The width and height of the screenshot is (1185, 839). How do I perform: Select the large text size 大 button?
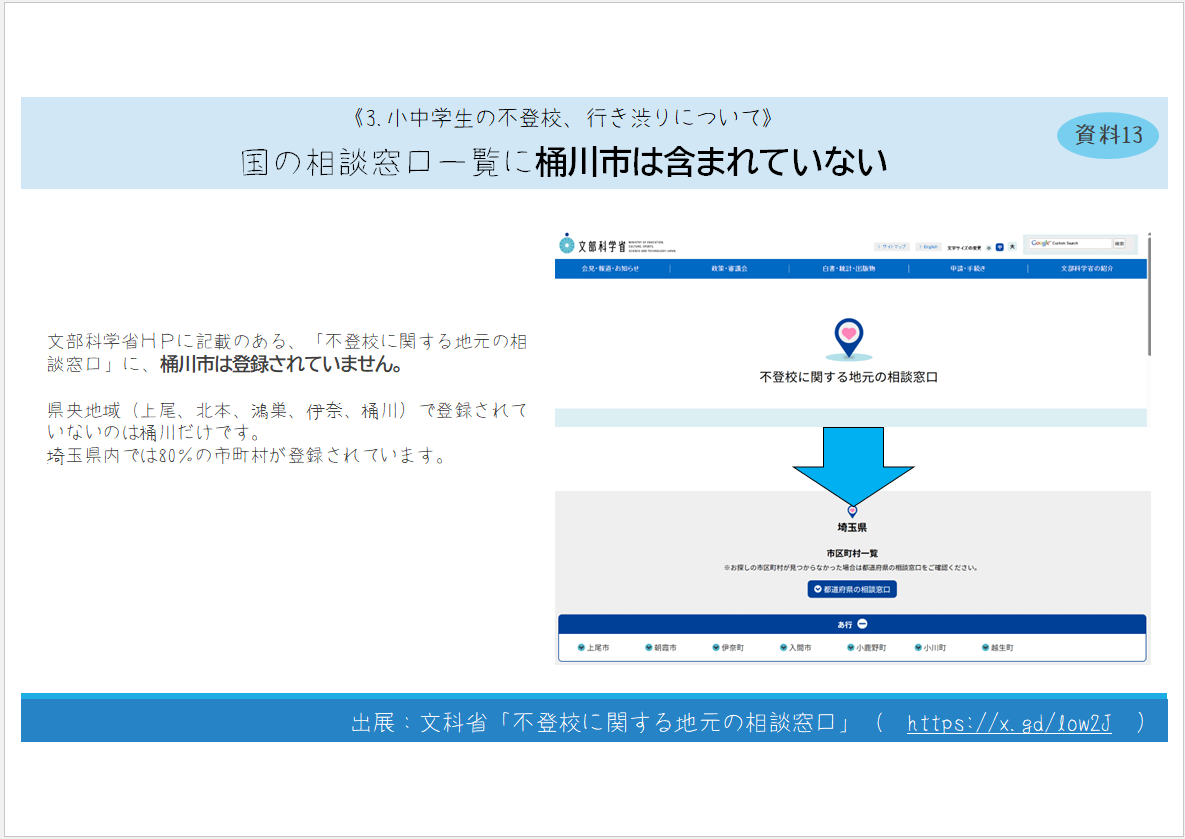click(x=1012, y=247)
